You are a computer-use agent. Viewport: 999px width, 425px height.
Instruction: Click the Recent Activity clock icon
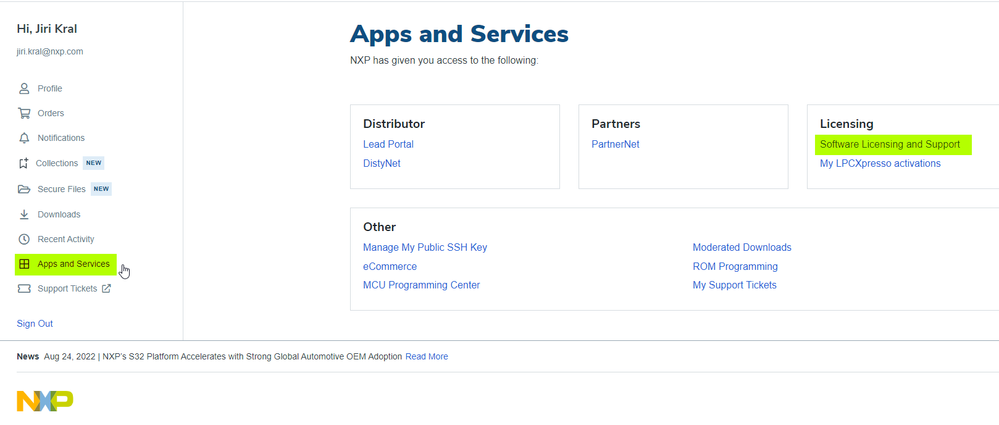(x=24, y=240)
